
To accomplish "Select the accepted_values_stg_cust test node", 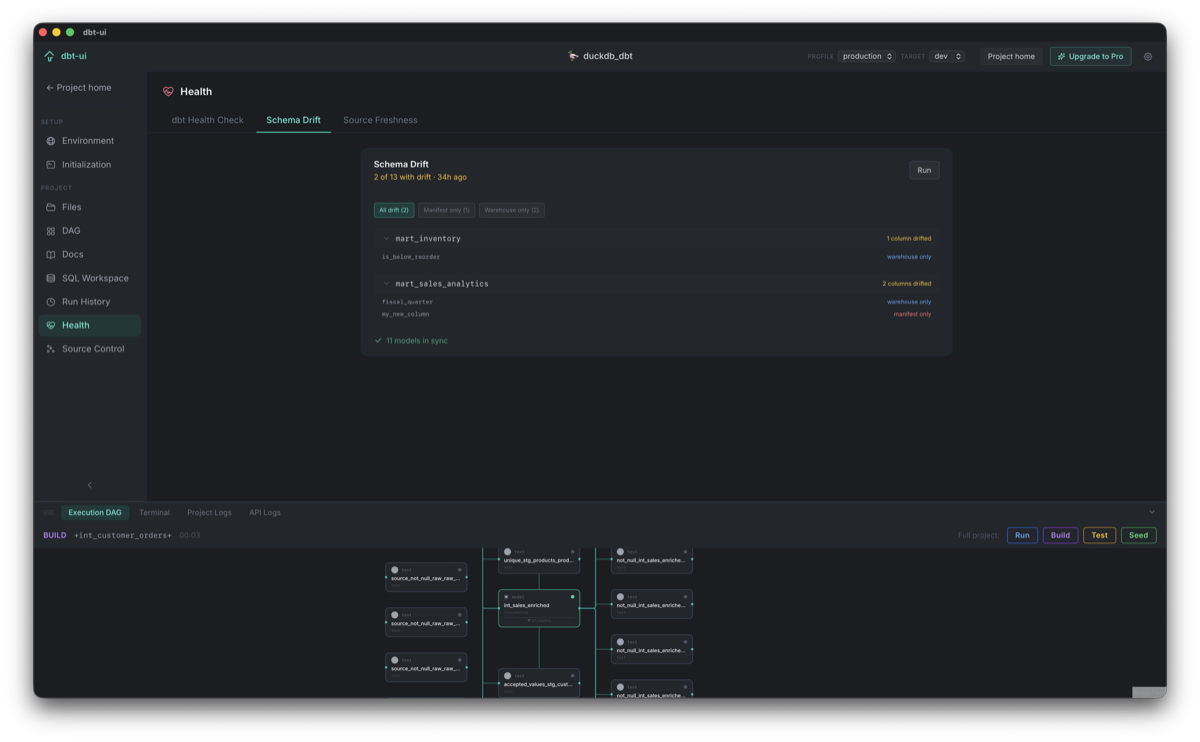I will (x=539, y=682).
